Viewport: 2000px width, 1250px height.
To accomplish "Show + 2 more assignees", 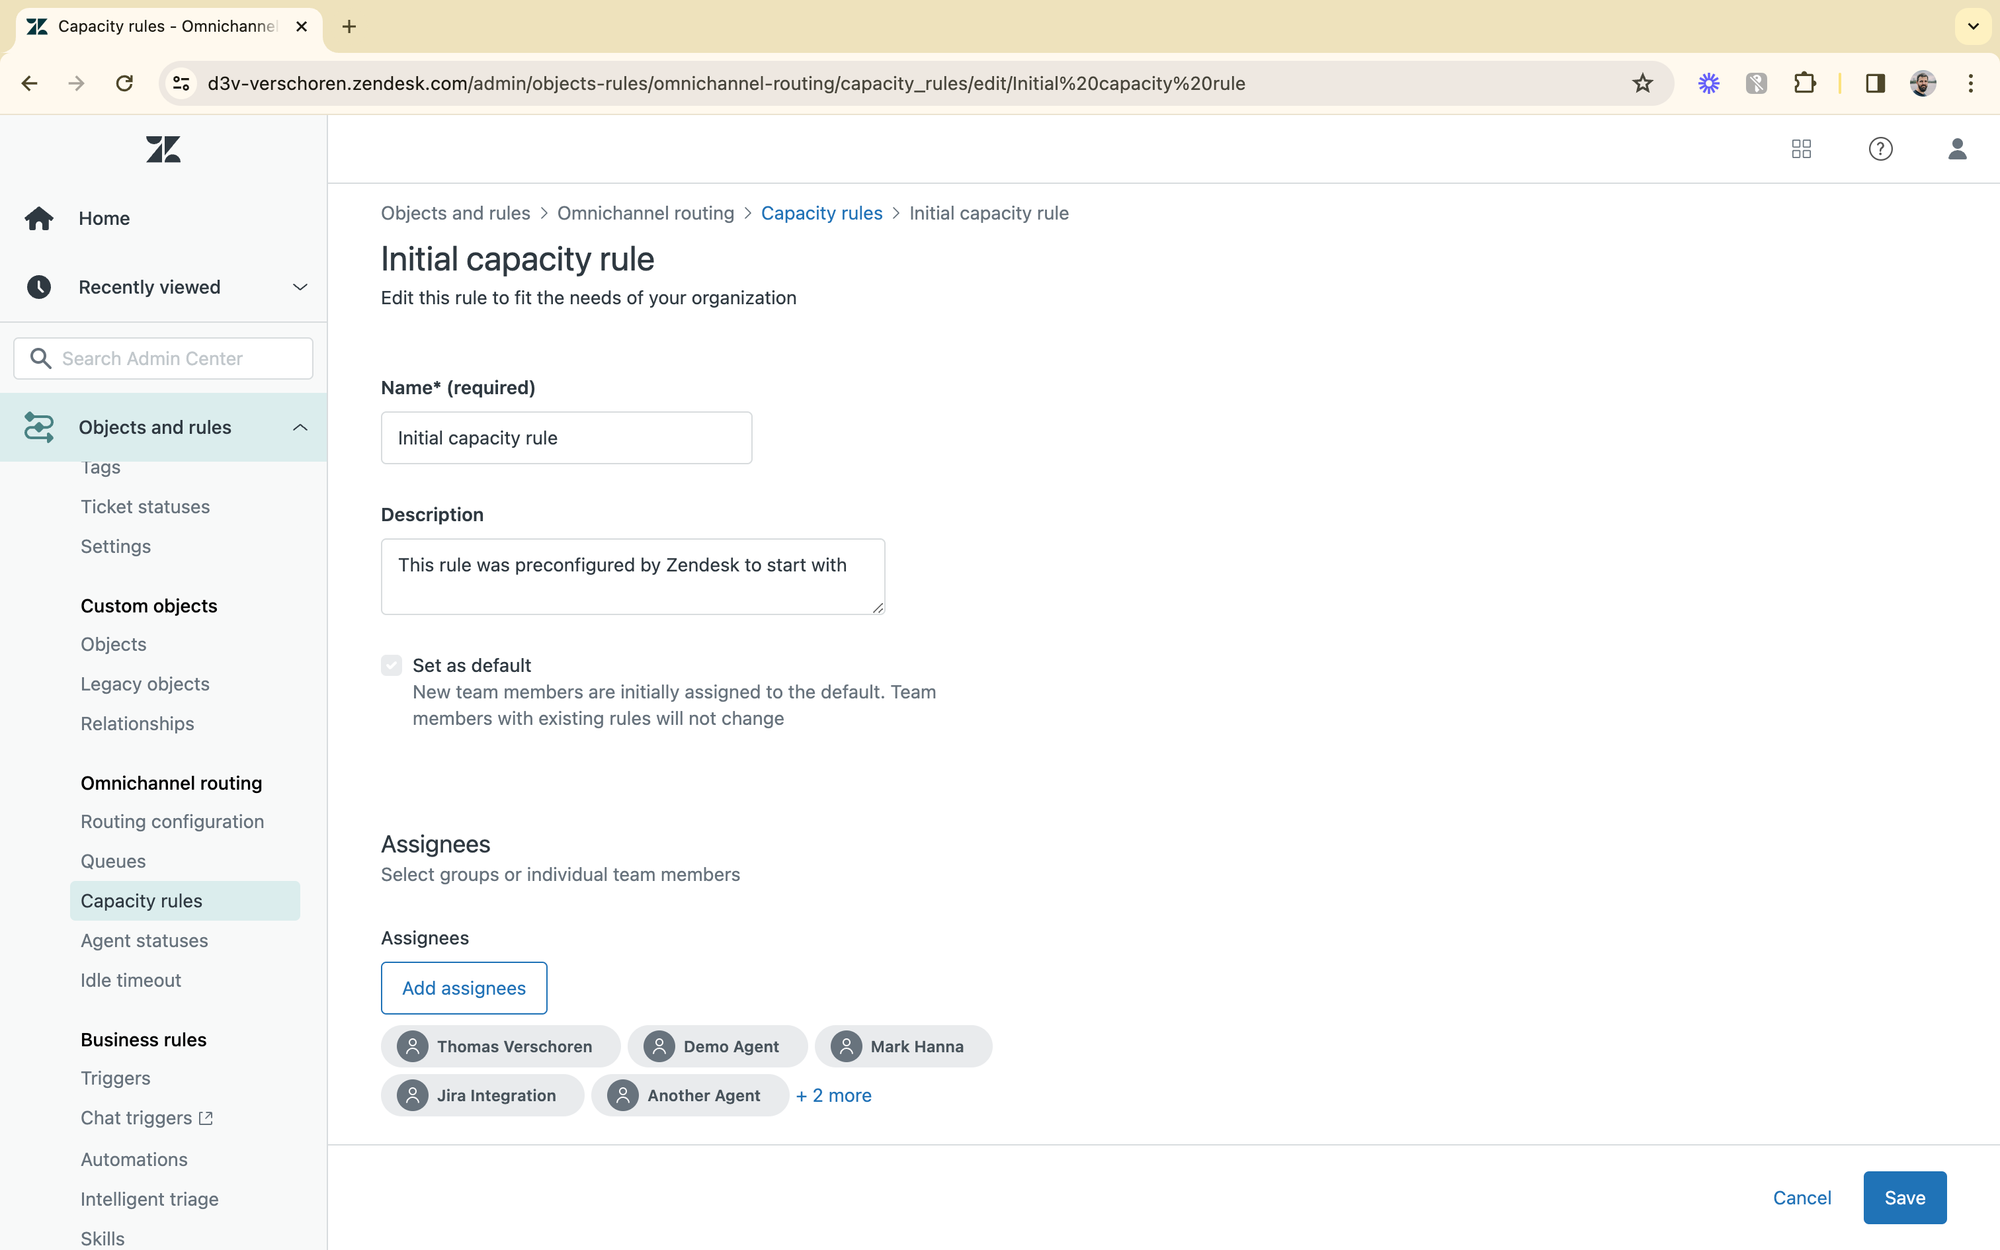I will tap(833, 1095).
